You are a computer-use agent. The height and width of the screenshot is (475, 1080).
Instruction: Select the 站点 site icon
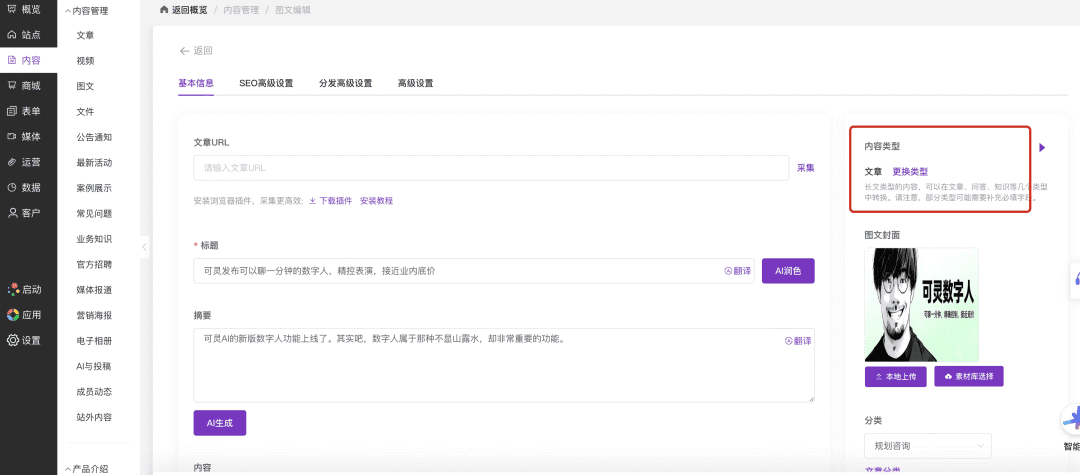pyautogui.click(x=12, y=35)
